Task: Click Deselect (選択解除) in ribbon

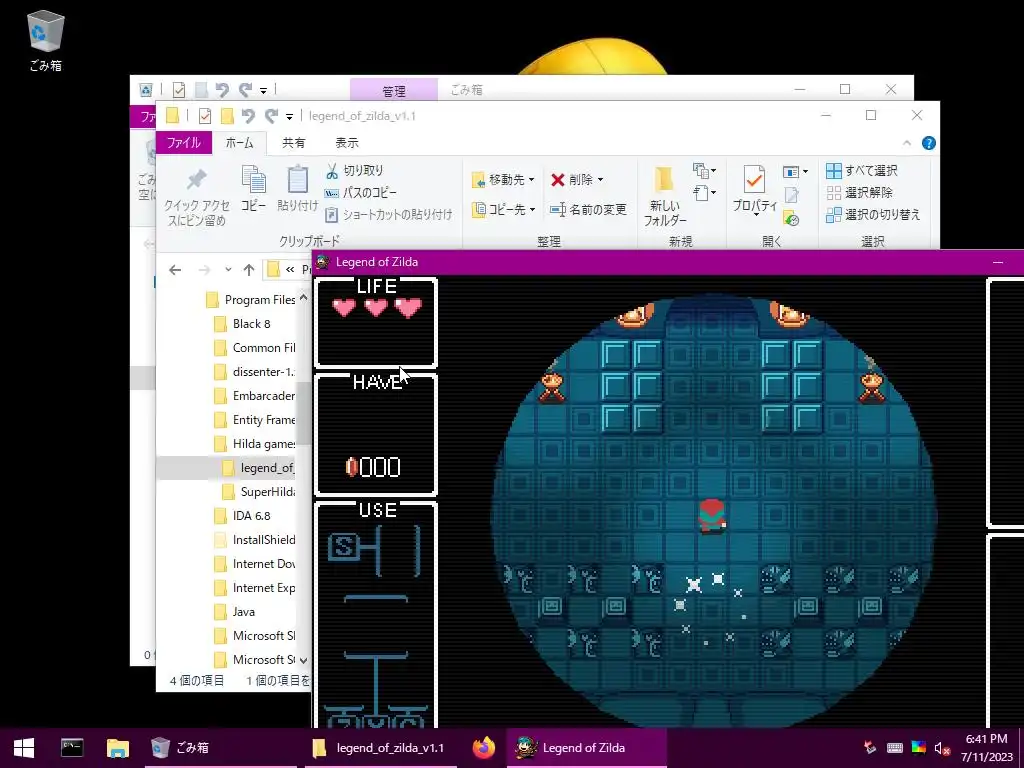Action: (x=859, y=193)
